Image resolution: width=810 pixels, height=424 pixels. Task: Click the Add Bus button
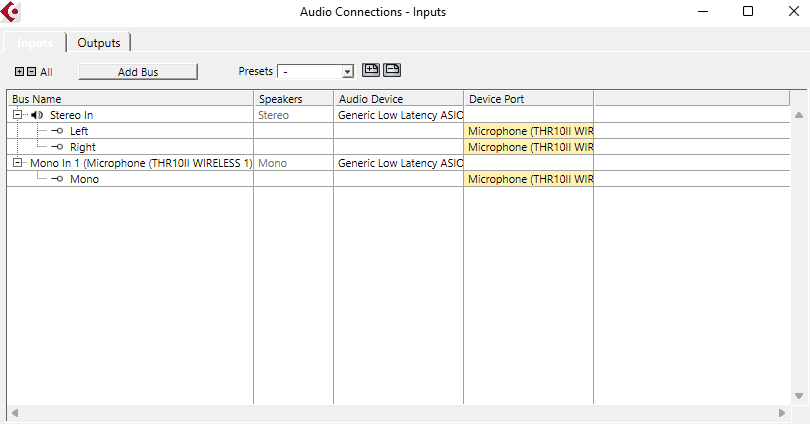point(138,72)
